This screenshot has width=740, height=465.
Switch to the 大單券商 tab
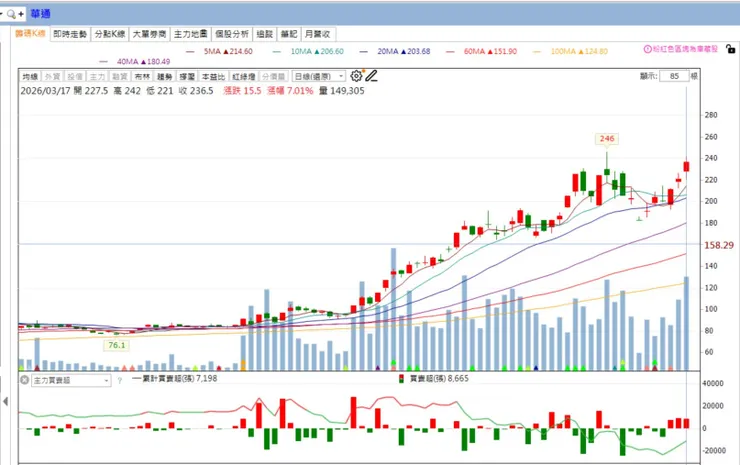pyautogui.click(x=149, y=34)
